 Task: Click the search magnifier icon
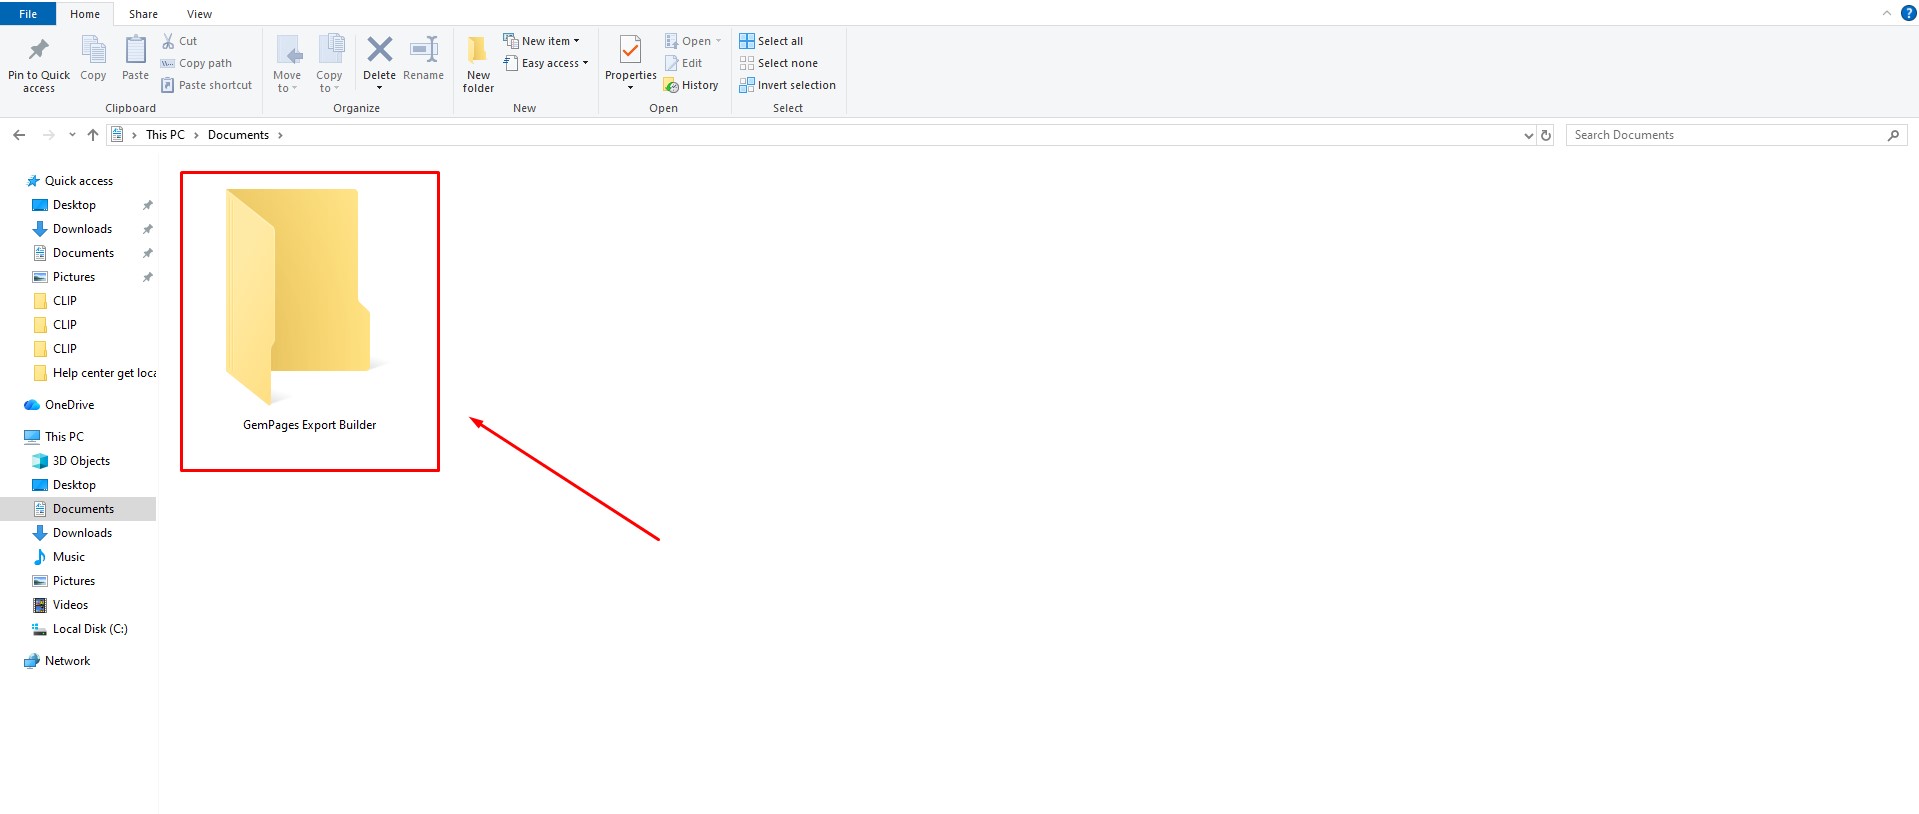pyautogui.click(x=1893, y=135)
